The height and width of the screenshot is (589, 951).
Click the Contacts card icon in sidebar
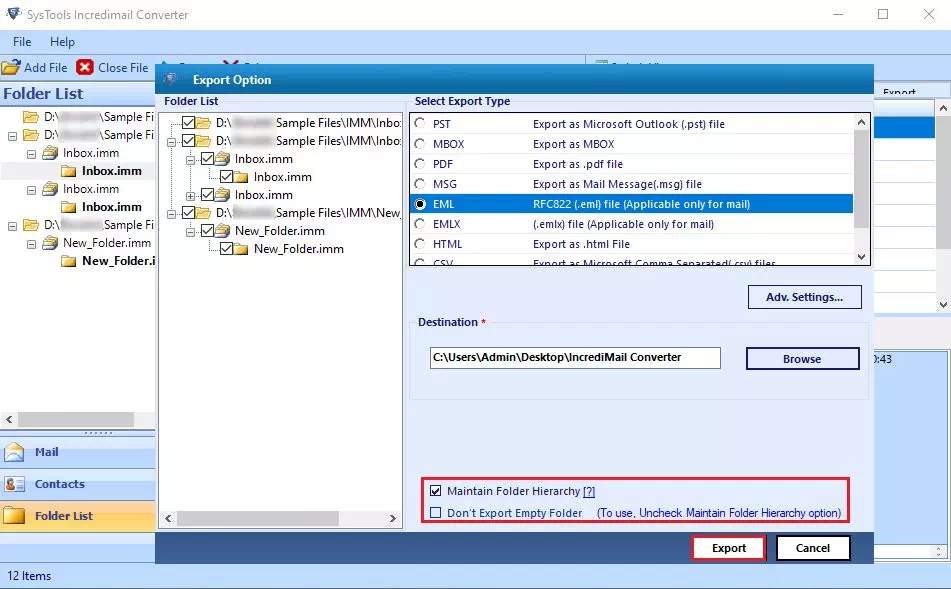point(14,484)
